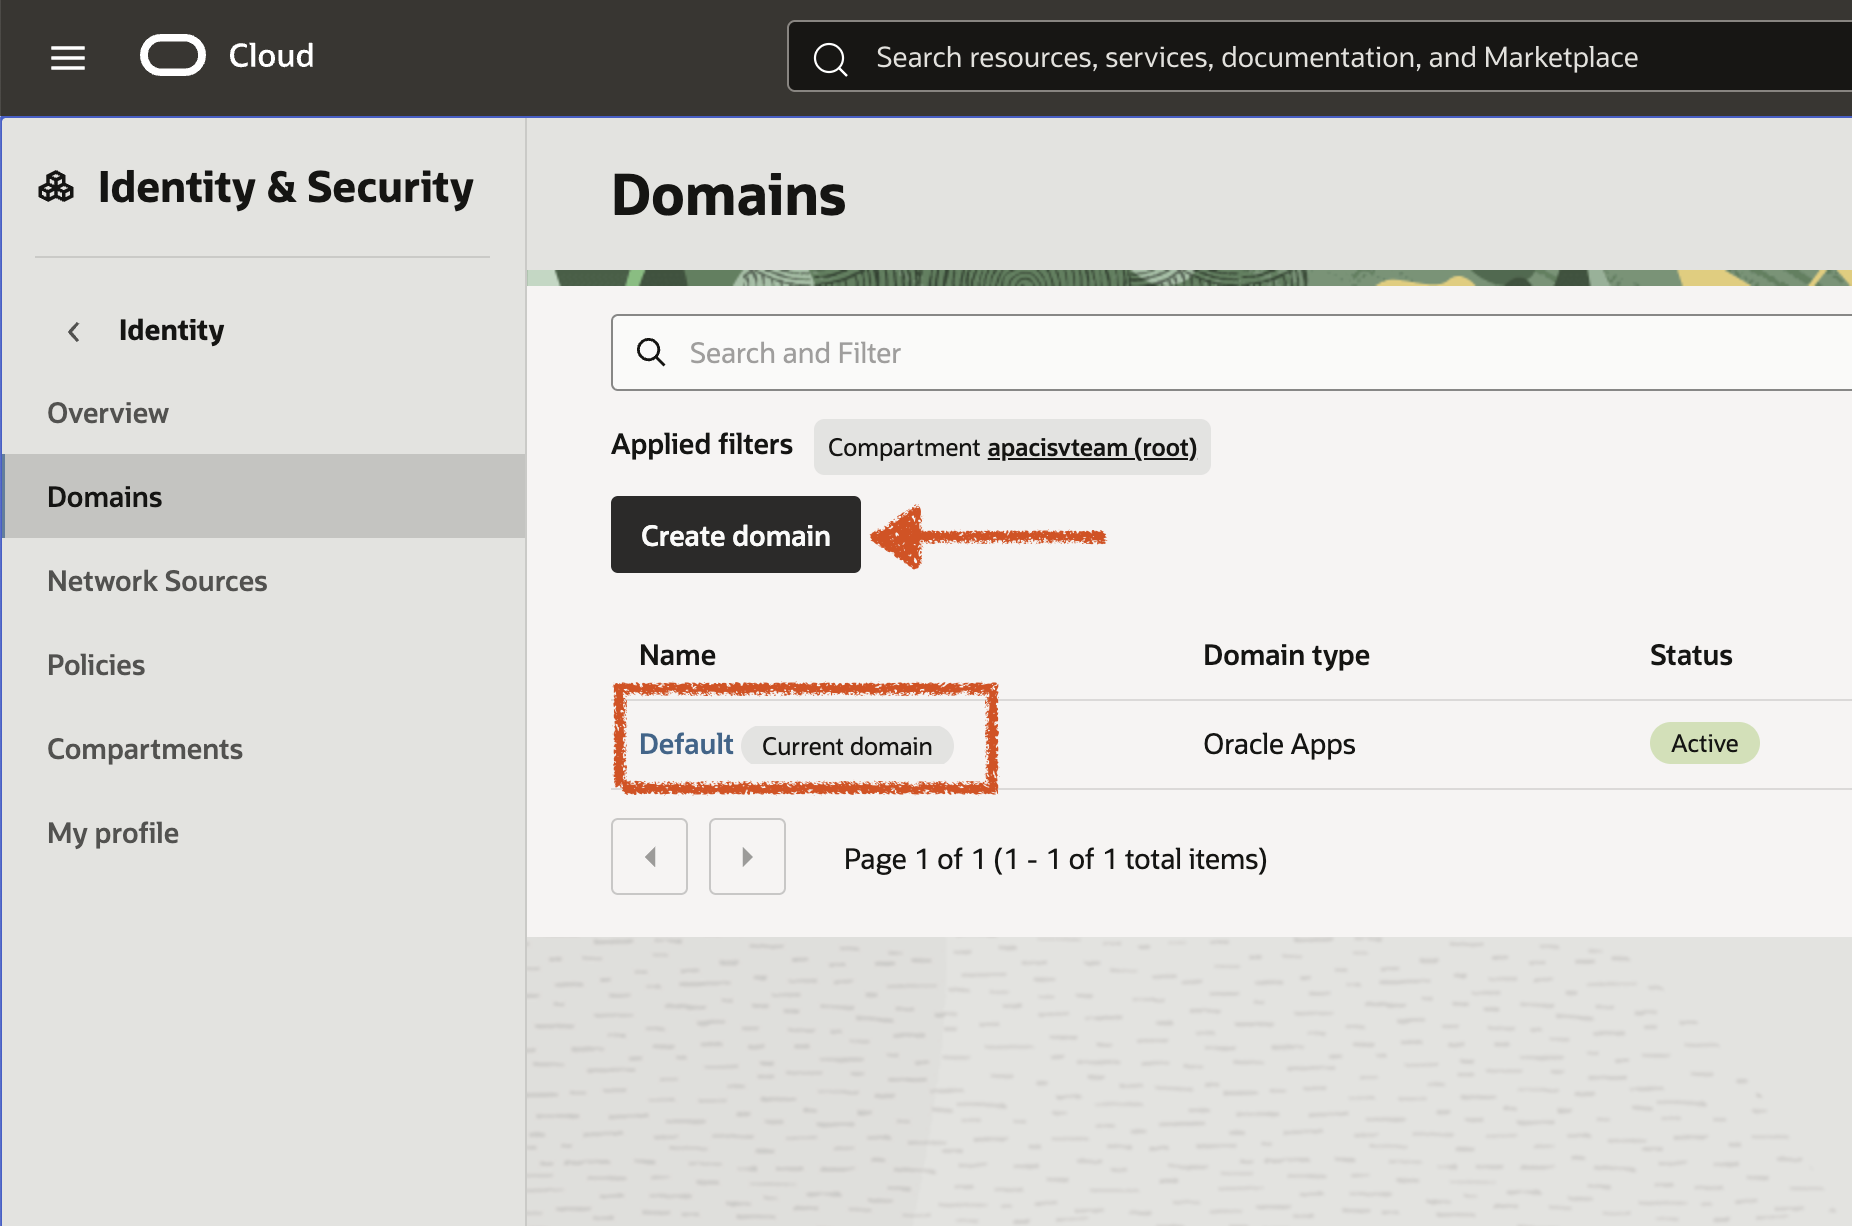The image size is (1852, 1226).
Task: Click the Identity & Security cube icon
Action: click(56, 185)
